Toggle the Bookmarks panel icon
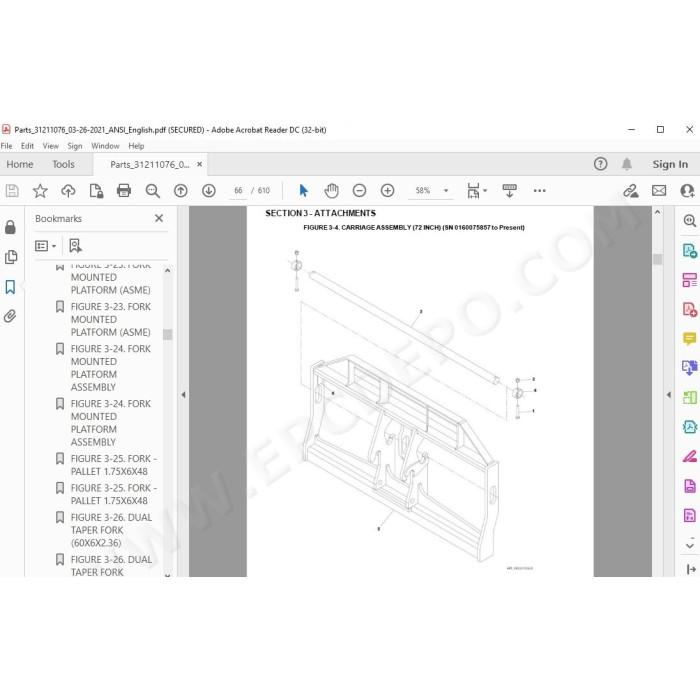700x700 pixels. (10, 287)
